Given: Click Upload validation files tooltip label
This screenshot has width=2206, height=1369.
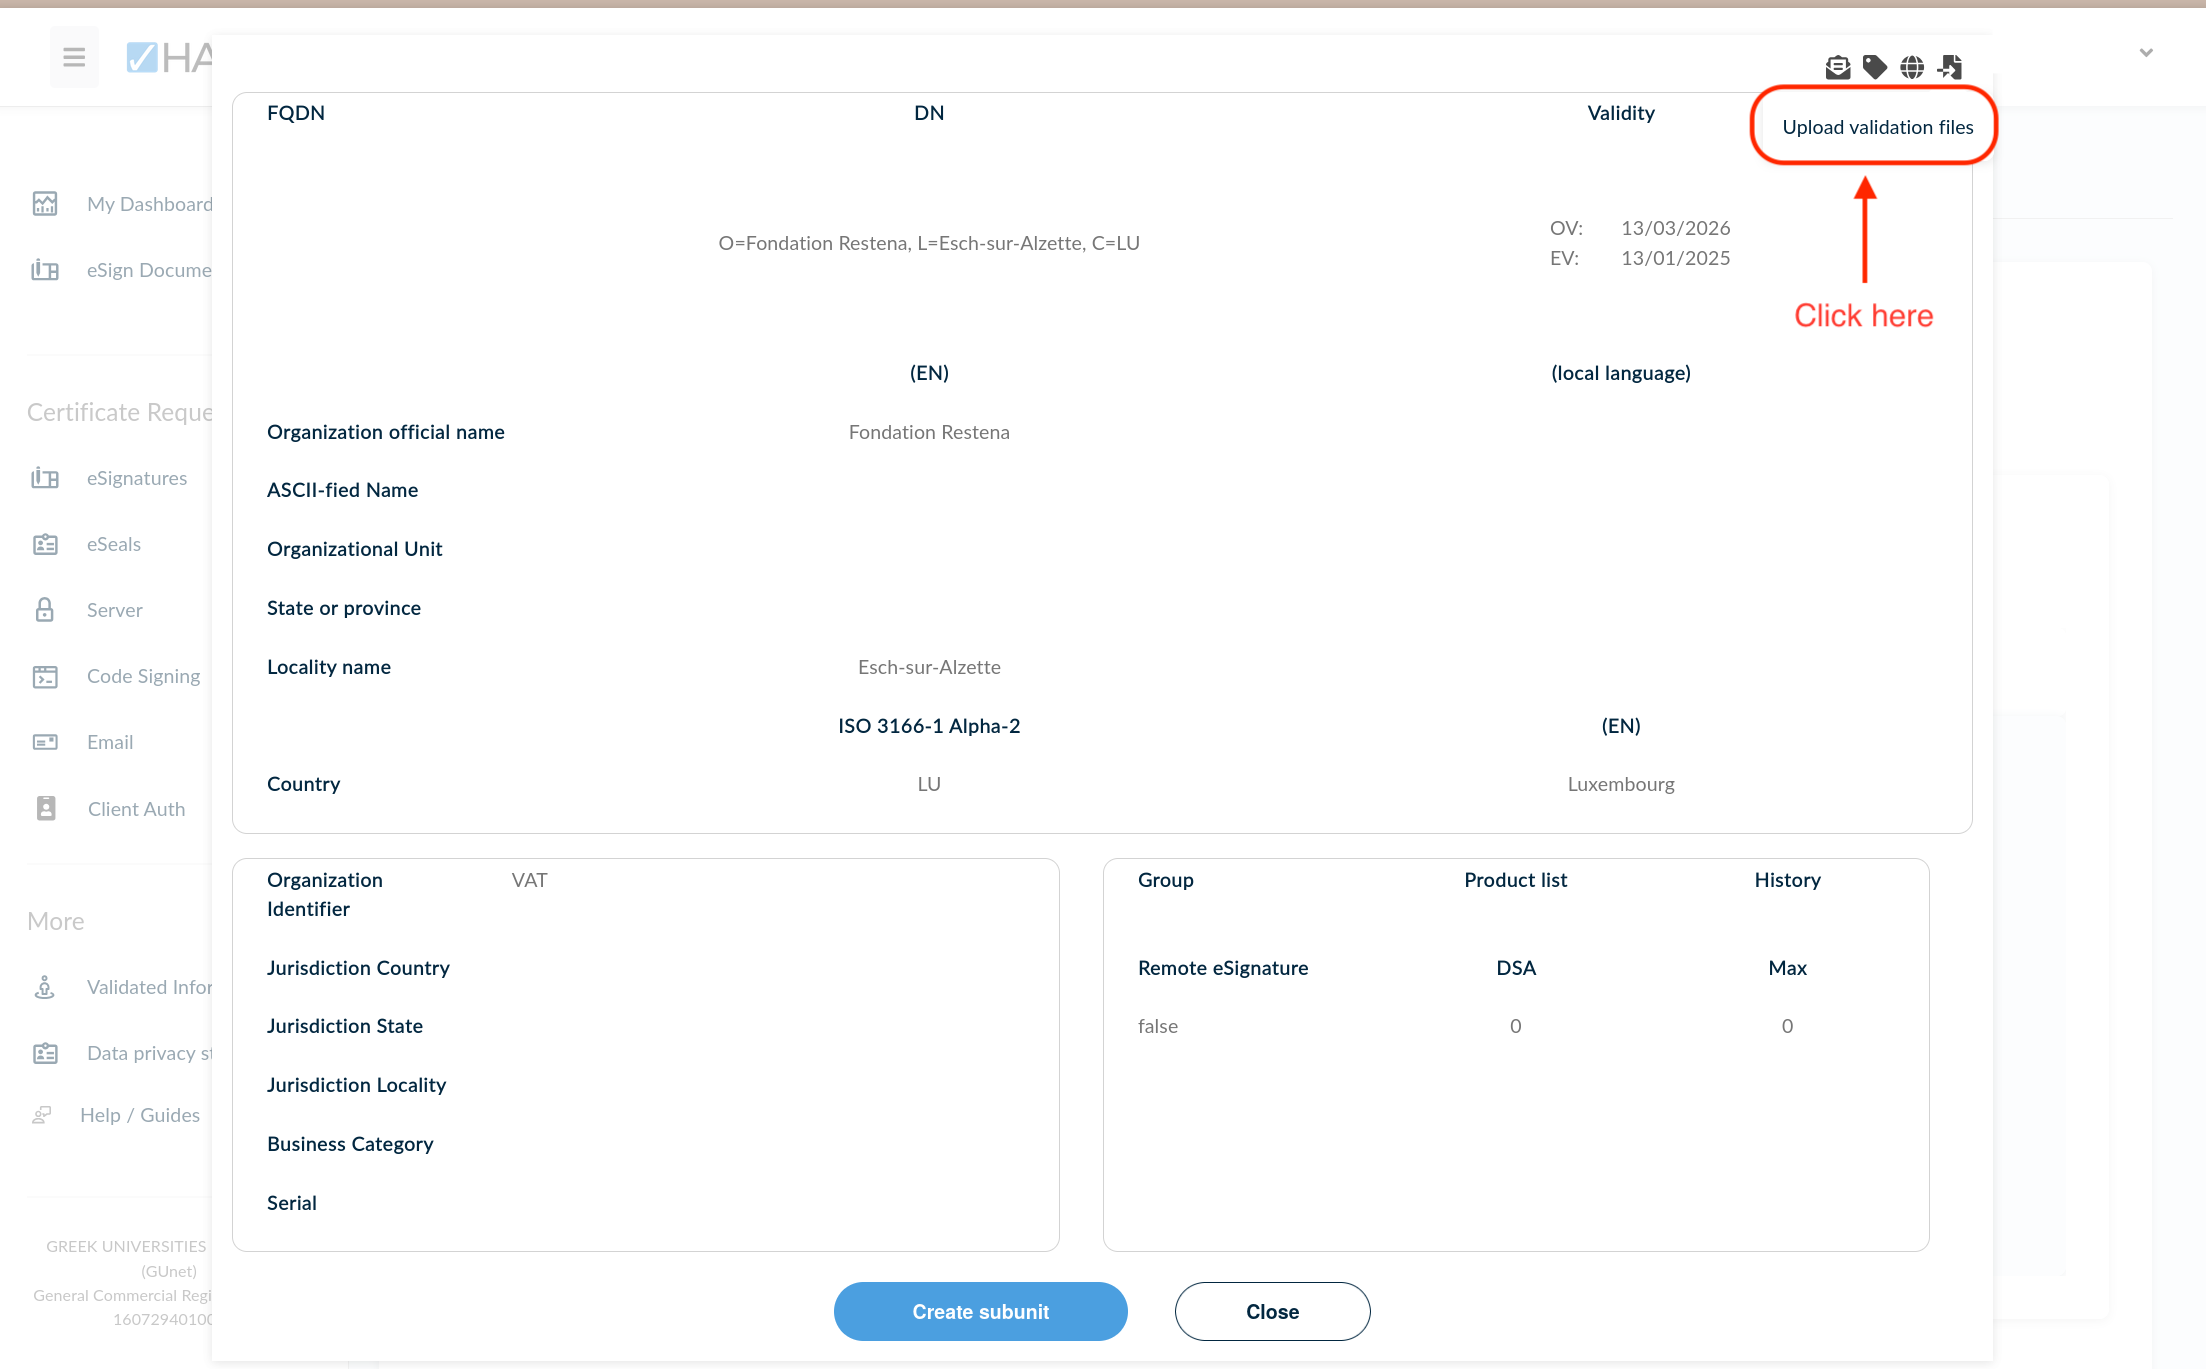Looking at the screenshot, I should (1877, 127).
